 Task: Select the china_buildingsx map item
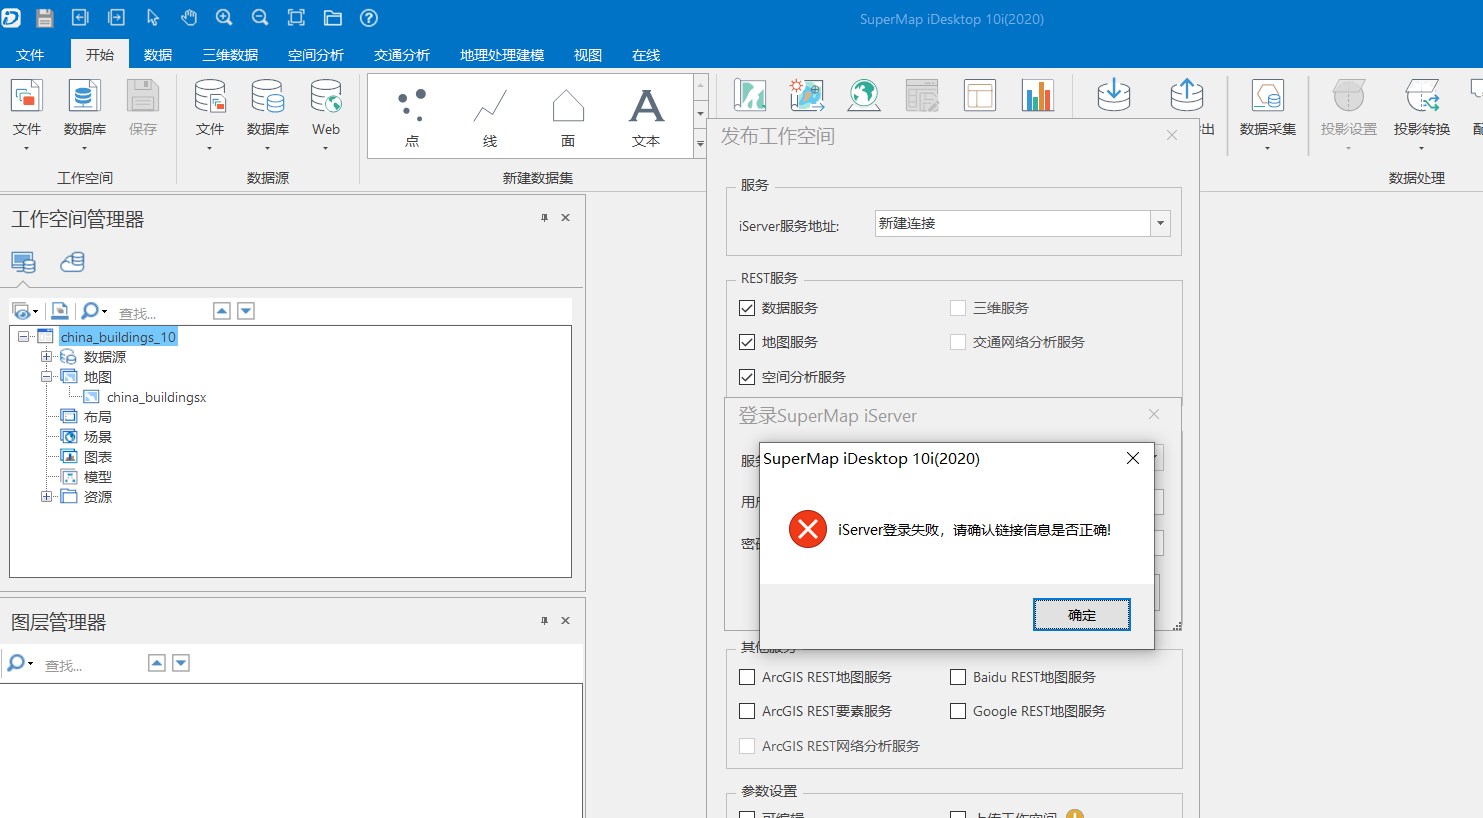[x=156, y=397]
